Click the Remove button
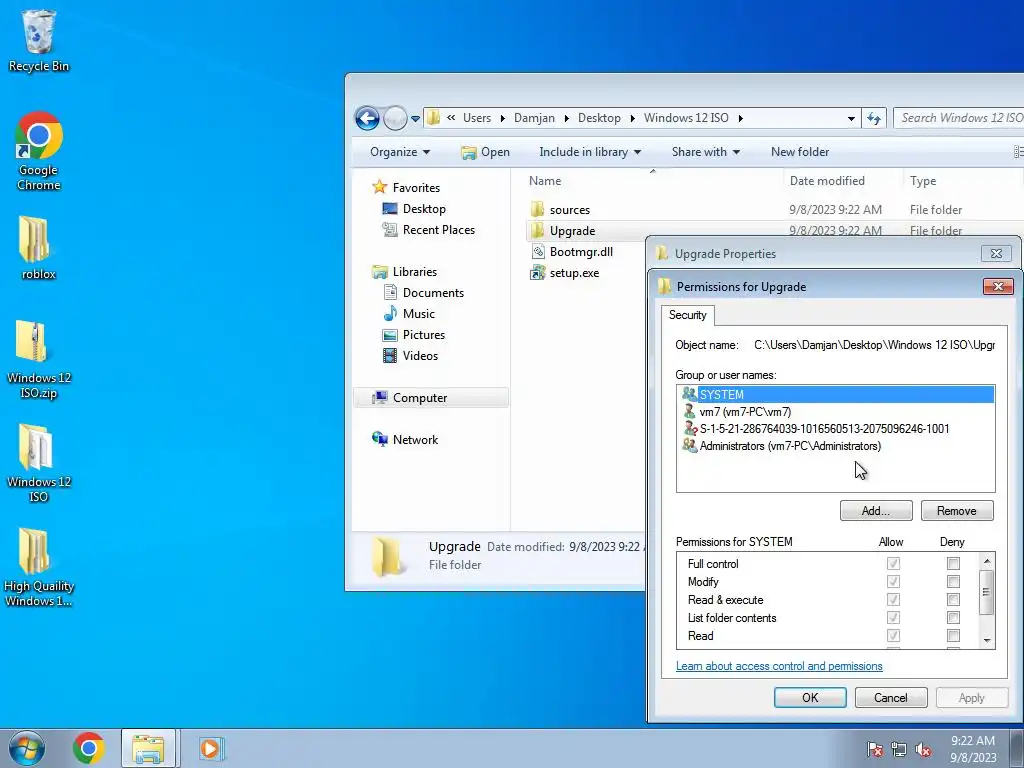This screenshot has height=768, width=1024. (957, 511)
